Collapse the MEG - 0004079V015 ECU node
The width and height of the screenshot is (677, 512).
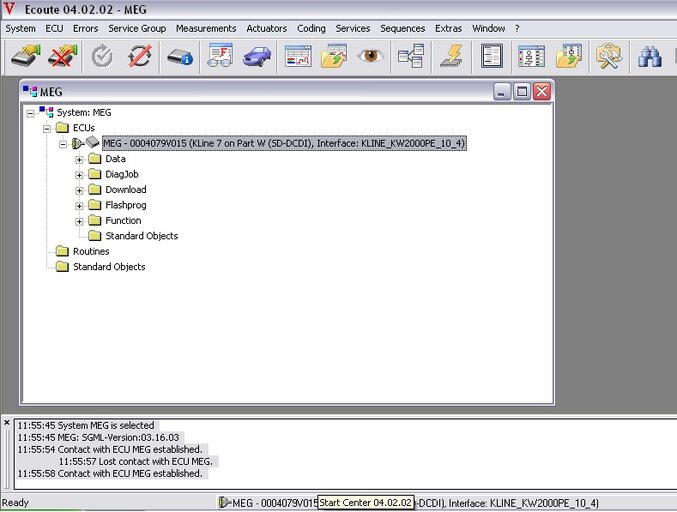click(63, 144)
